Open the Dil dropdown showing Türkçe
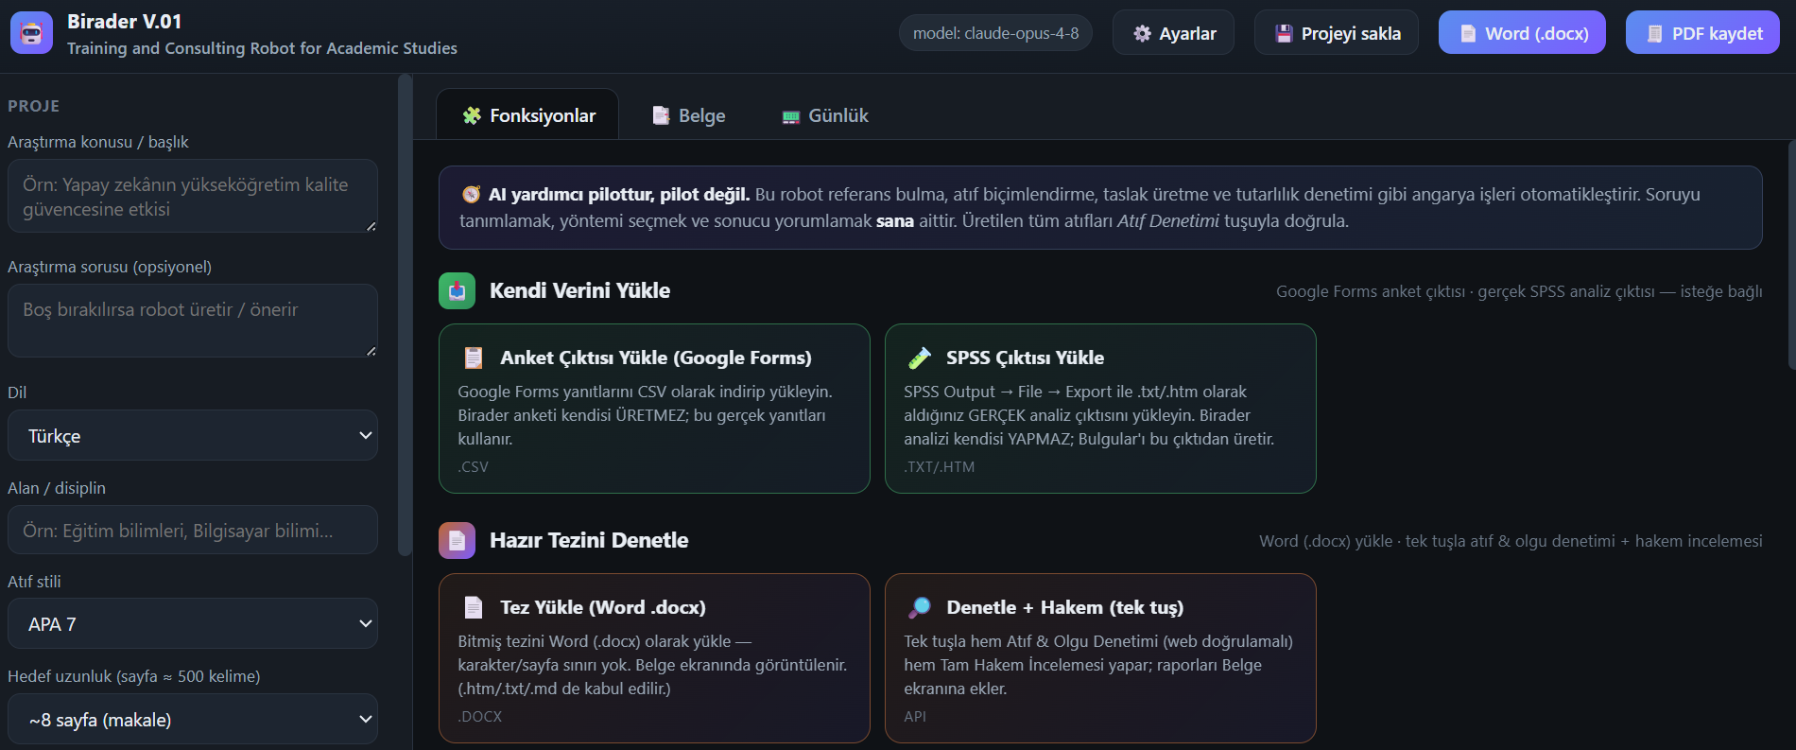 [193, 436]
